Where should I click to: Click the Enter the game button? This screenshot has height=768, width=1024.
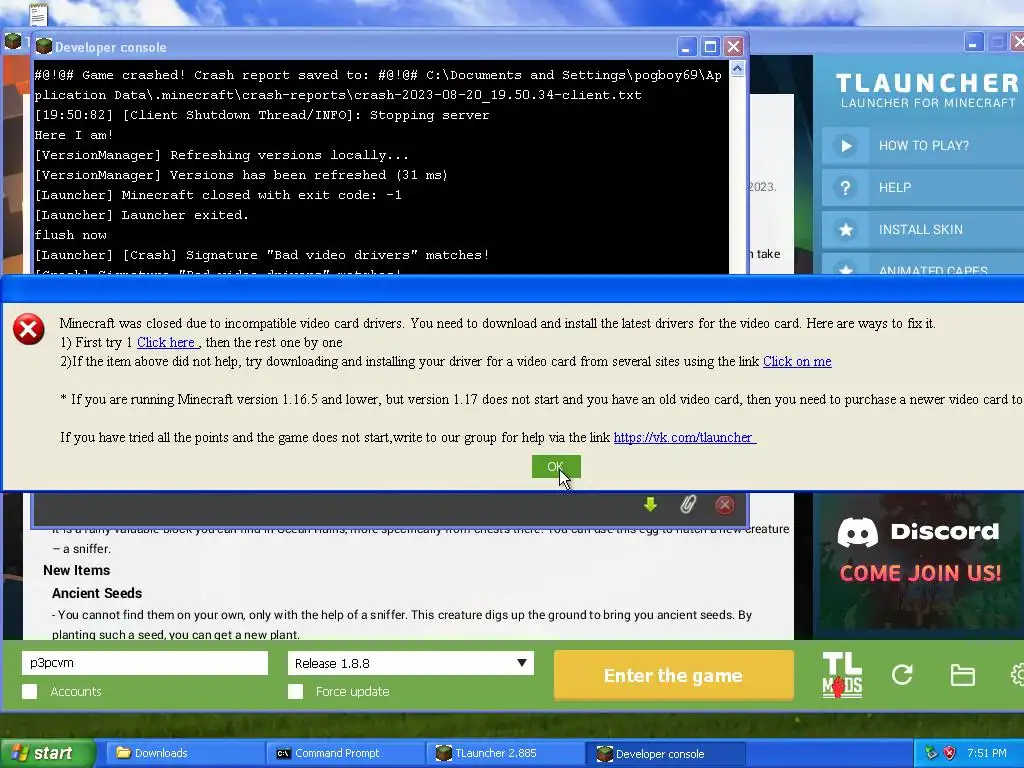pos(673,675)
